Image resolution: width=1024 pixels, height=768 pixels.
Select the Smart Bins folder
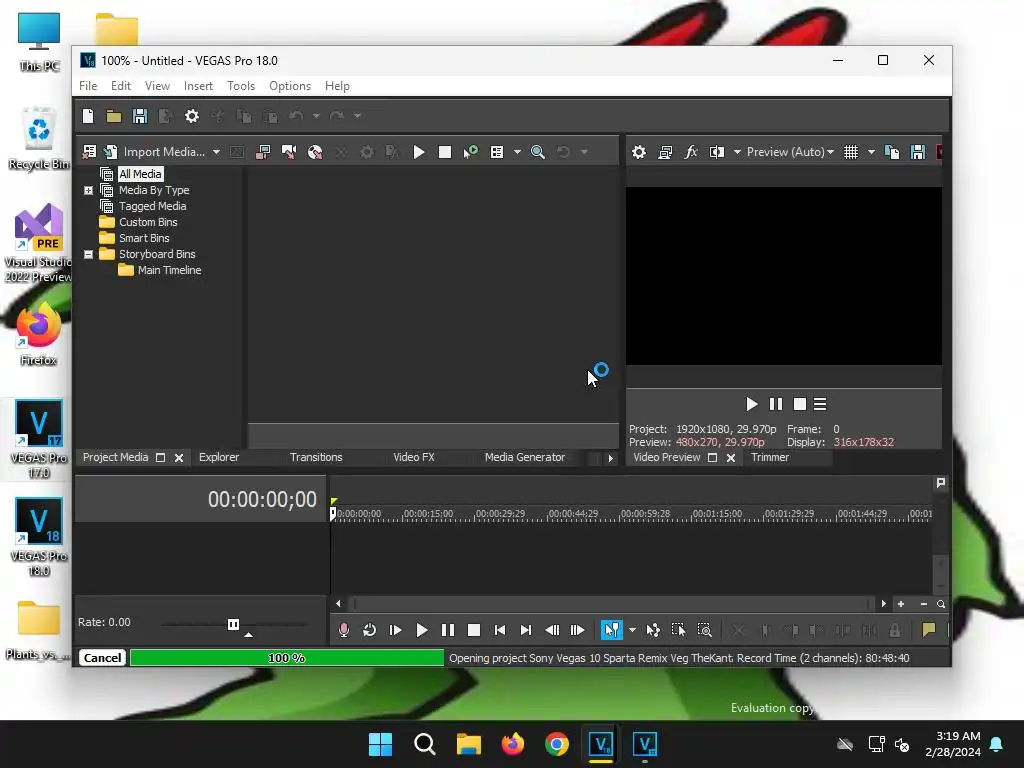click(144, 238)
